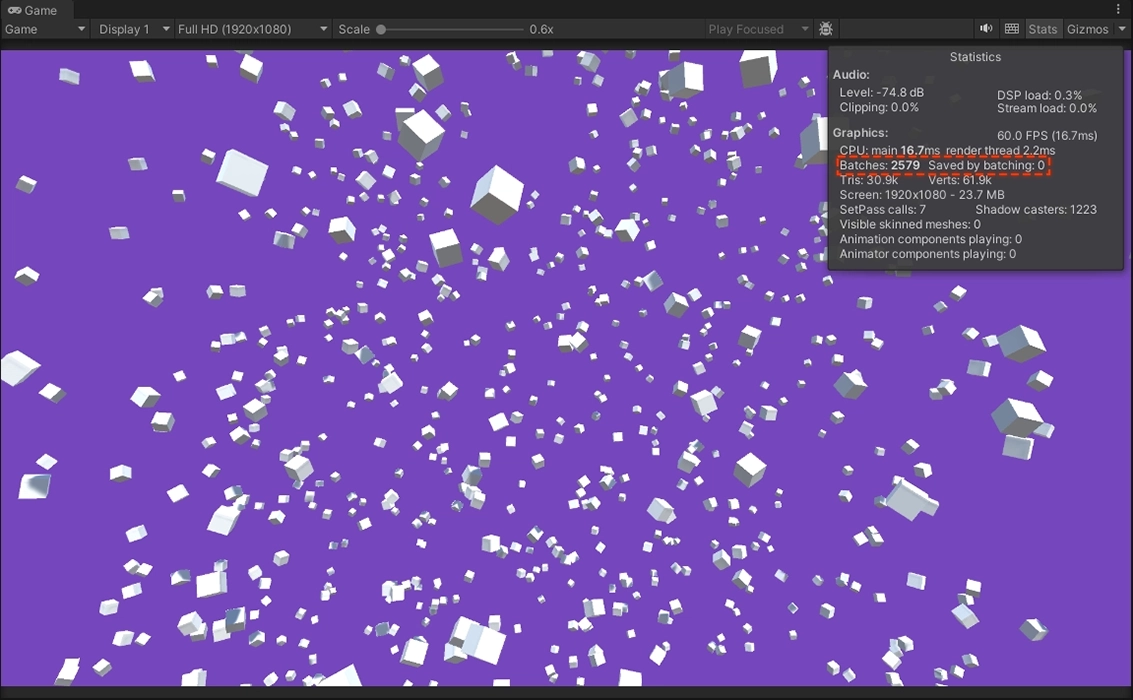Open the Display 1 dropdown
This screenshot has height=700, width=1133.
pos(133,29)
